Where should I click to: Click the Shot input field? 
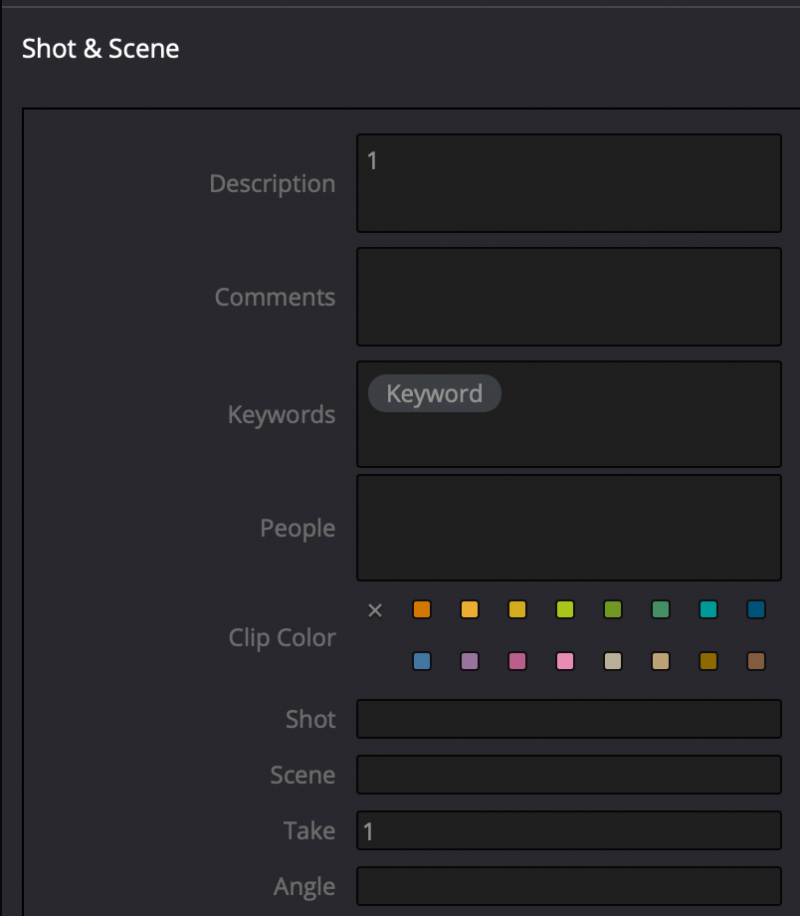pos(568,719)
